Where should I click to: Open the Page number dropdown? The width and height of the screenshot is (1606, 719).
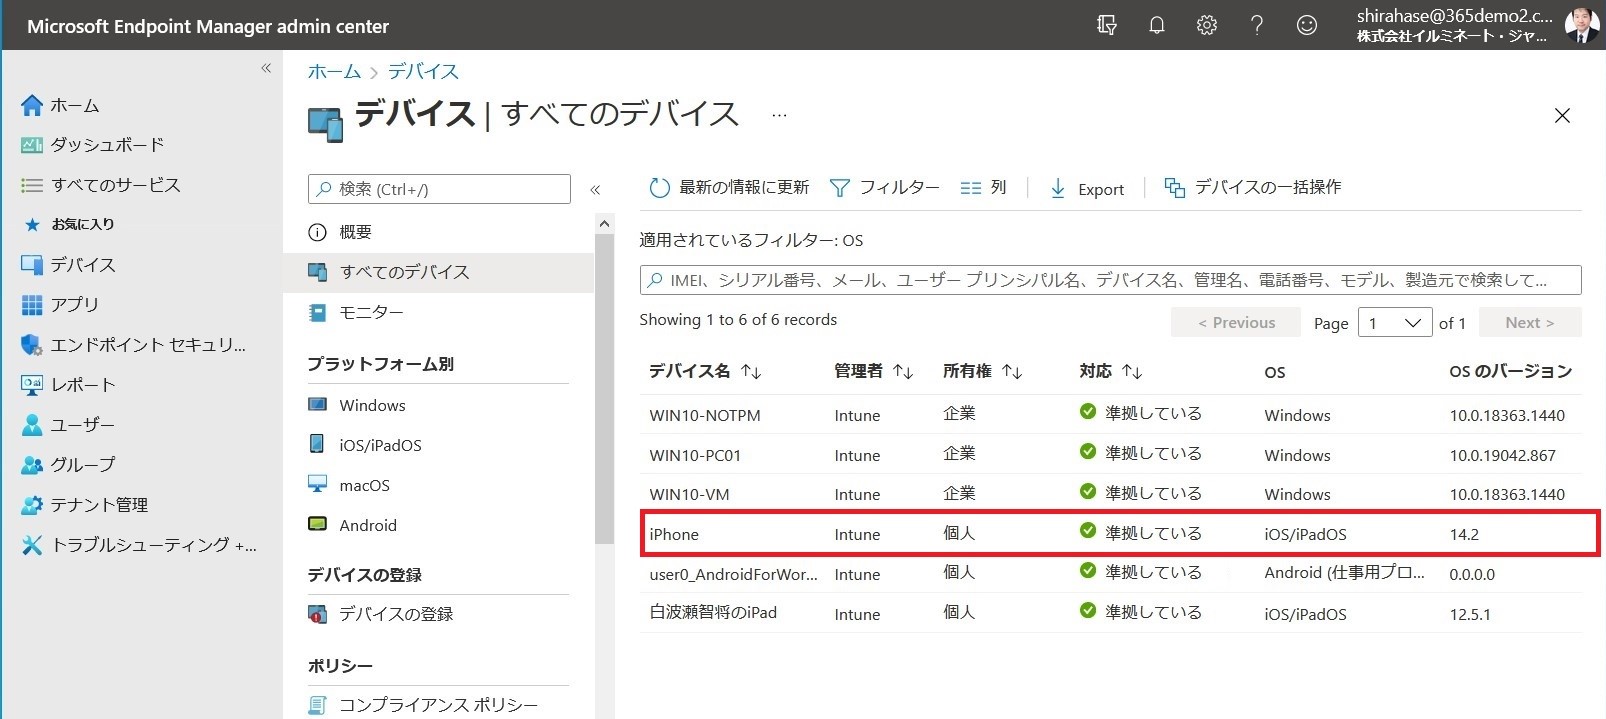1395,323
